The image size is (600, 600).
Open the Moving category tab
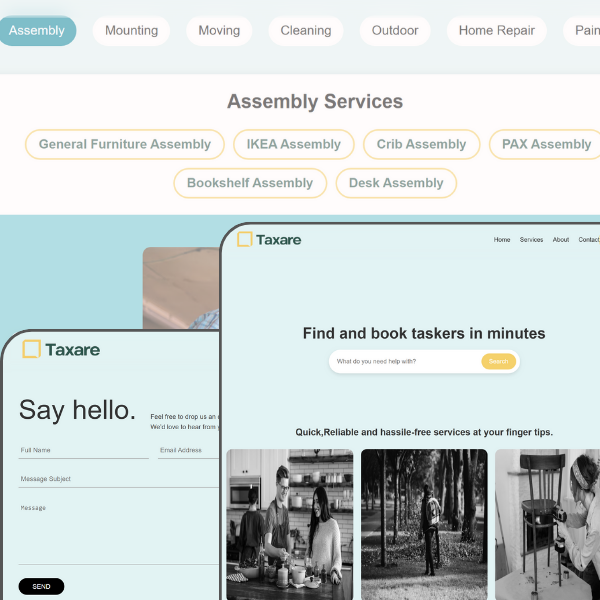click(219, 31)
